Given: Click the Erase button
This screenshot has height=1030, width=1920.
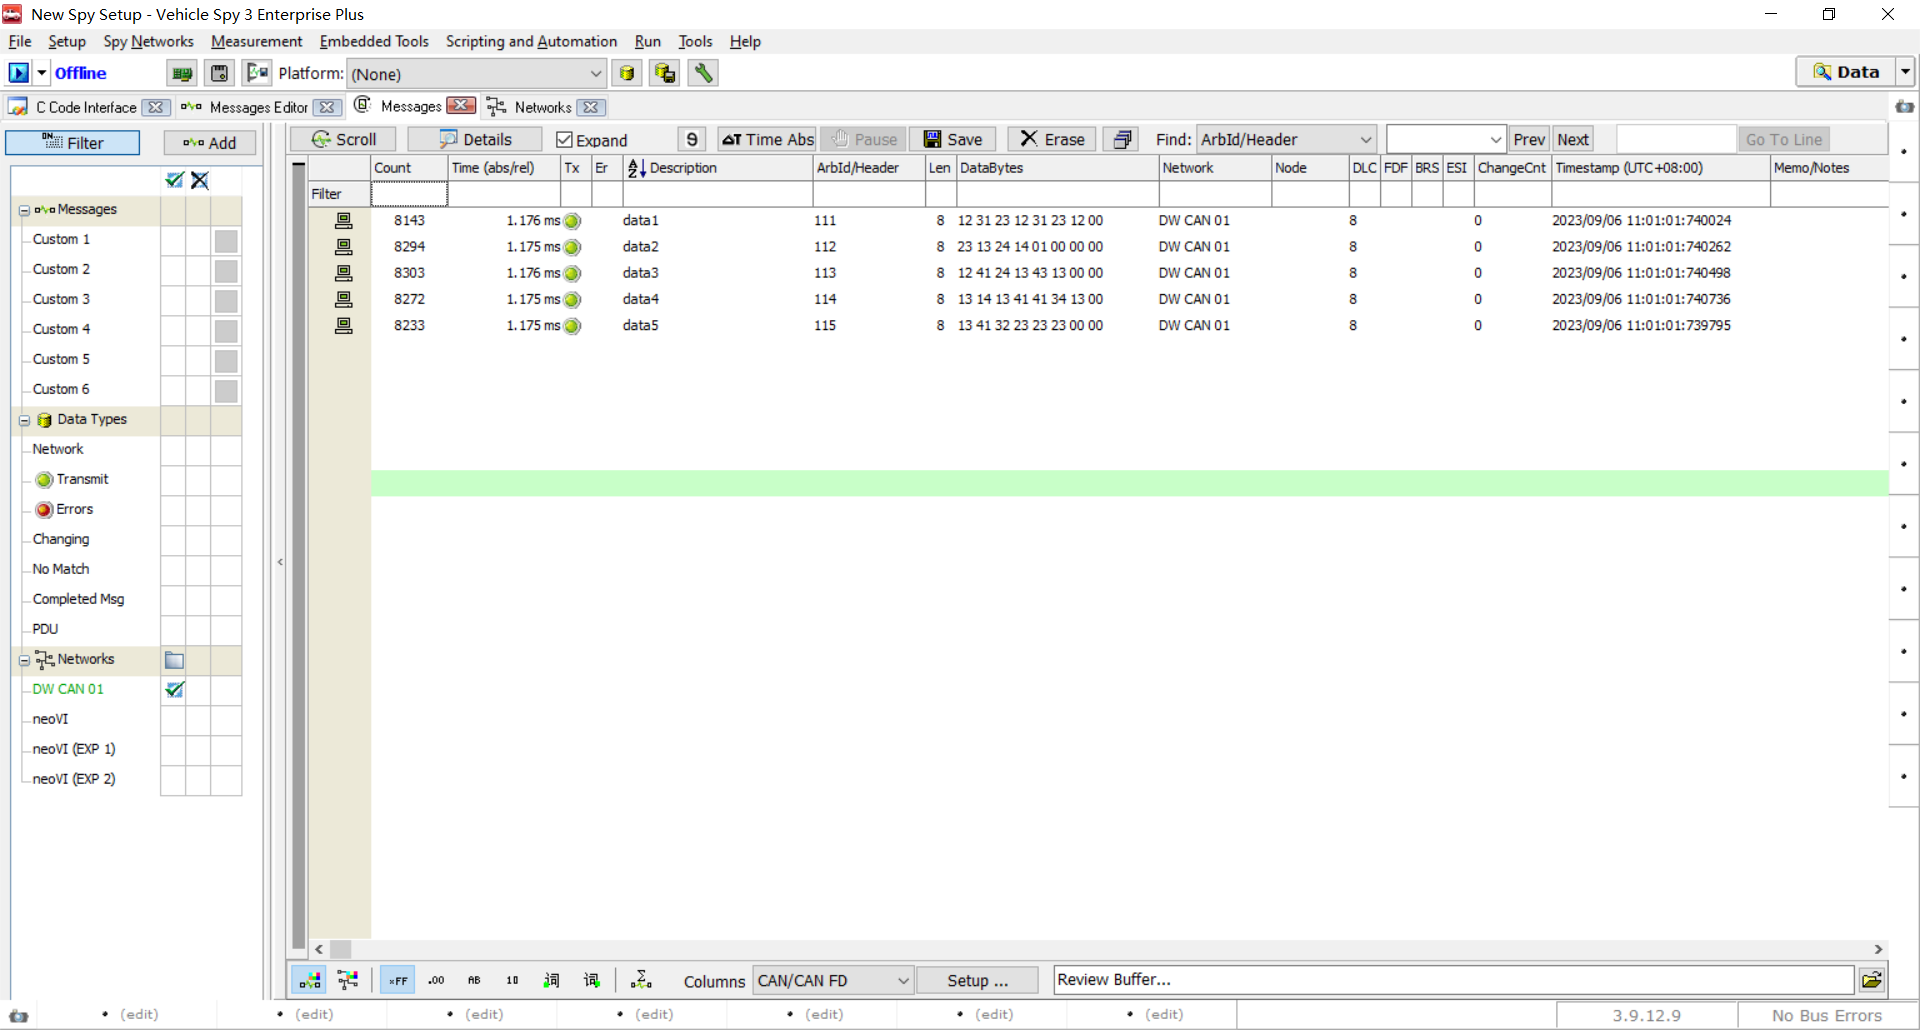Looking at the screenshot, I should (x=1052, y=140).
